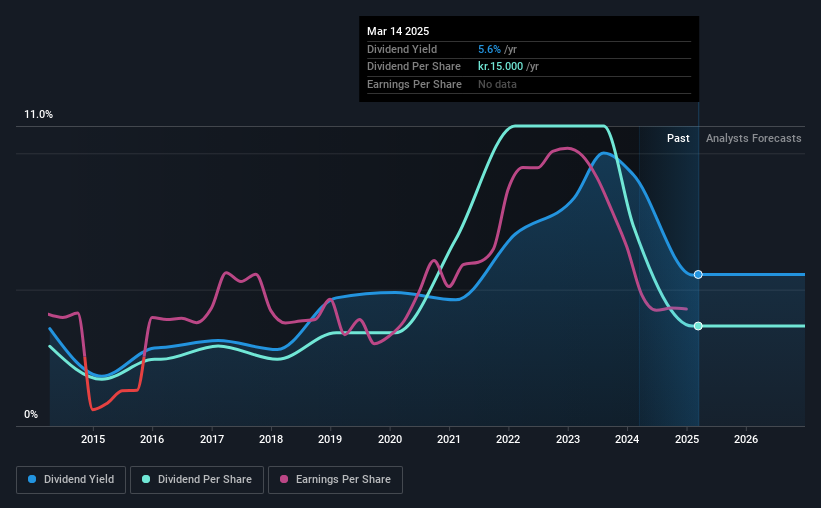Click the 2025 x-axis label
Viewport: 821px width, 508px height.
click(687, 439)
